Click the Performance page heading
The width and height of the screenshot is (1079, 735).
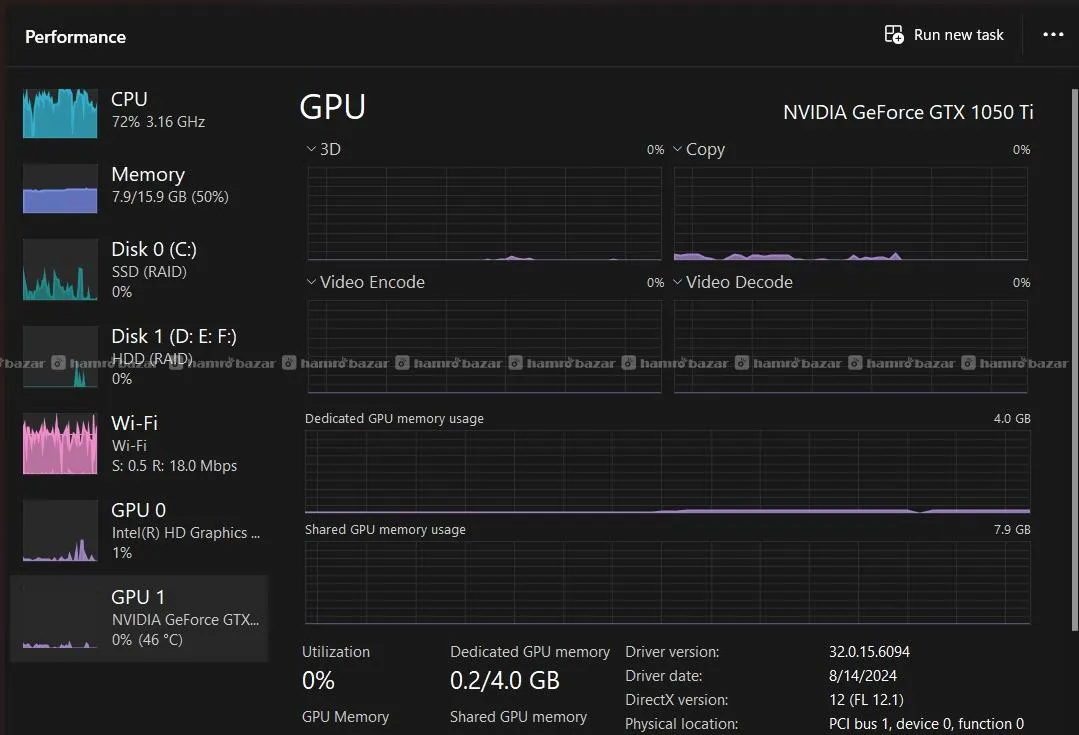click(x=75, y=37)
